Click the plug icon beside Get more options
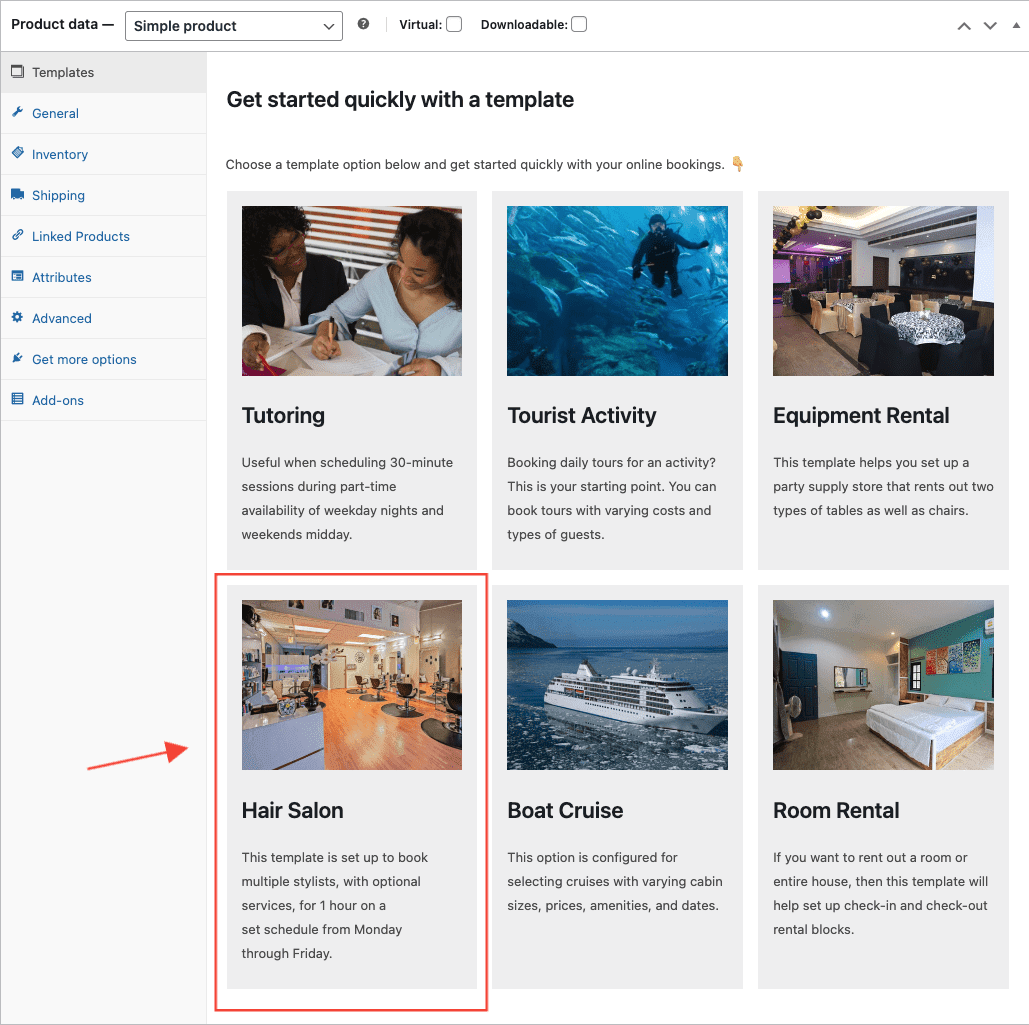This screenshot has width=1029, height=1025. 18,358
